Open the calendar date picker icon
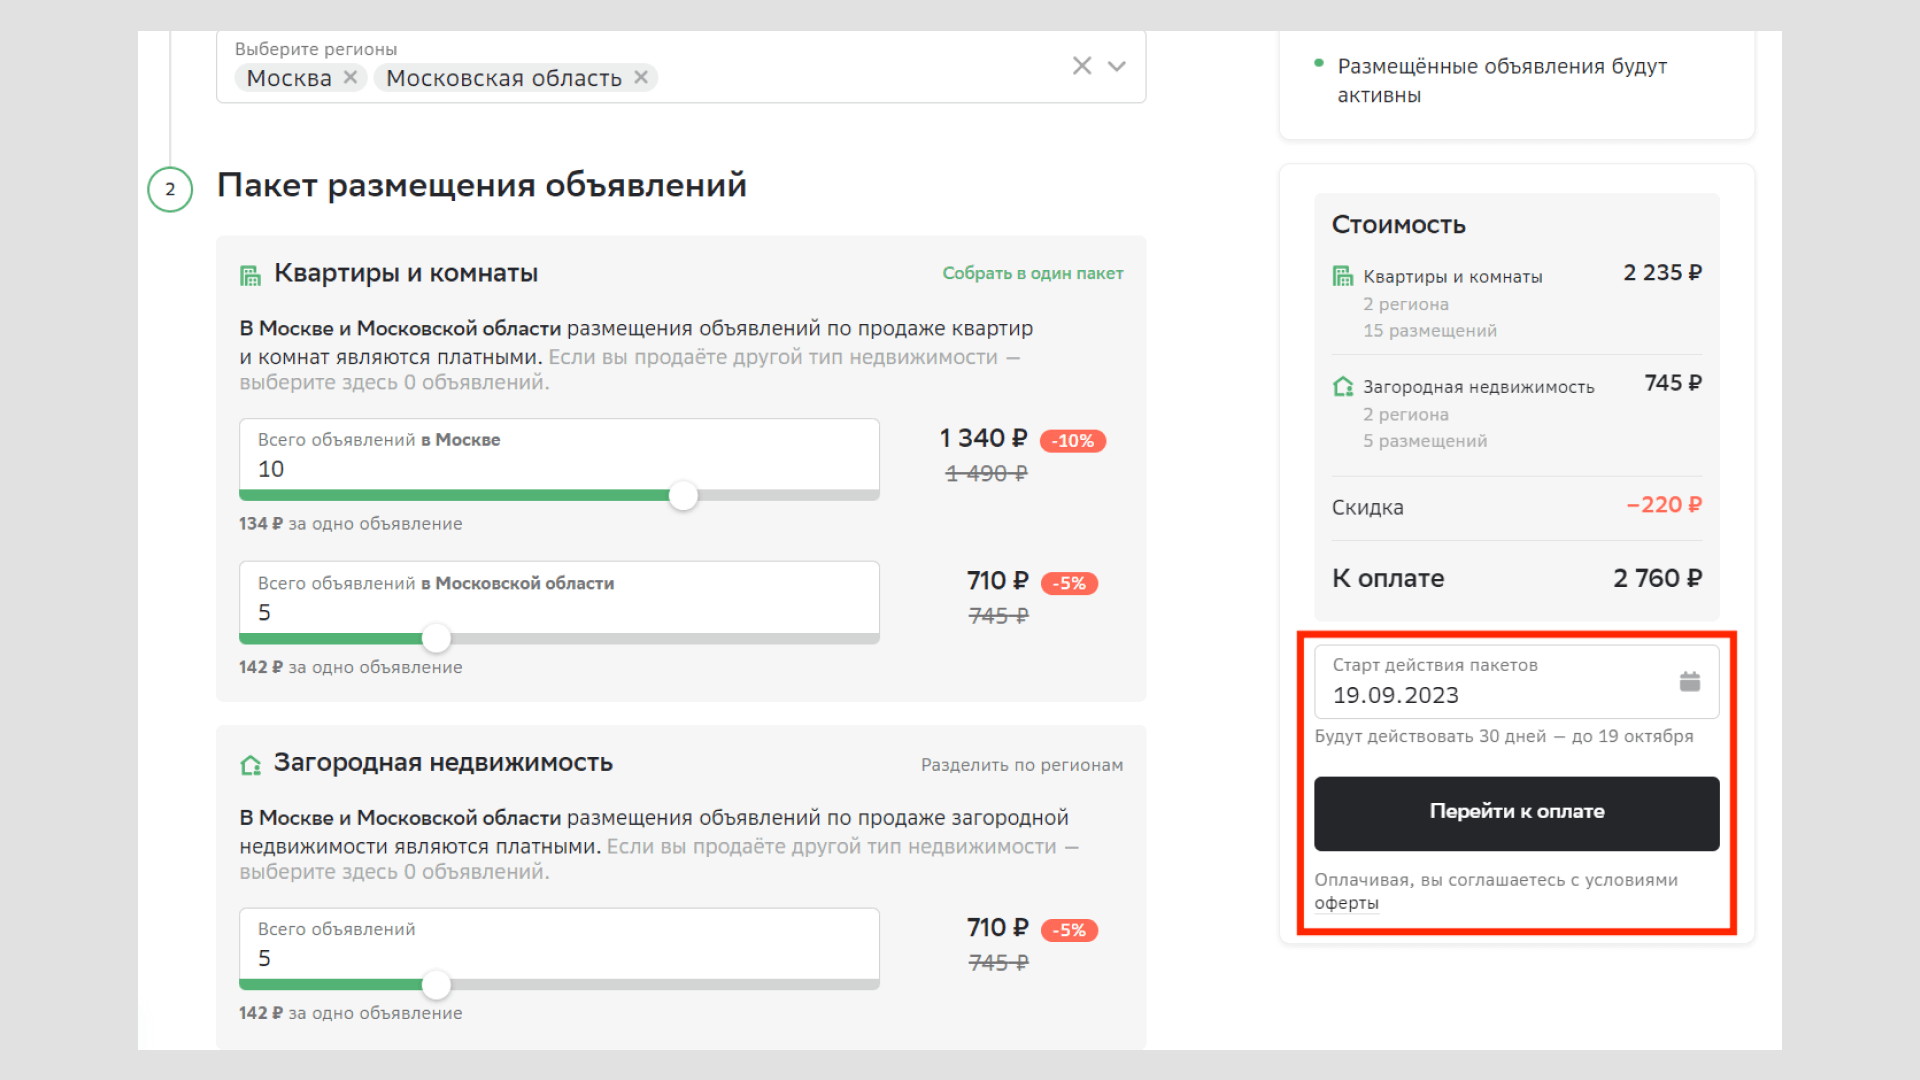1920x1080 pixels. coord(1690,681)
